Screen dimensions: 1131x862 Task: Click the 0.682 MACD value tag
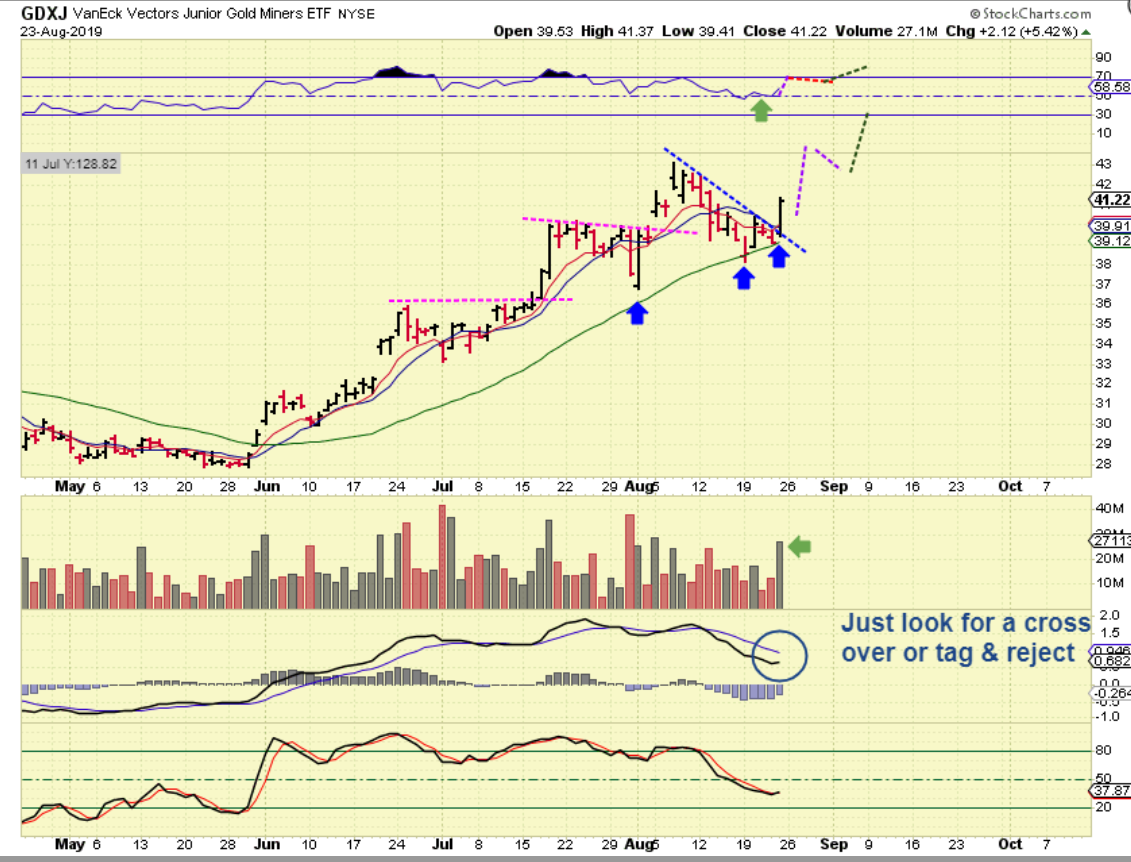click(1112, 661)
